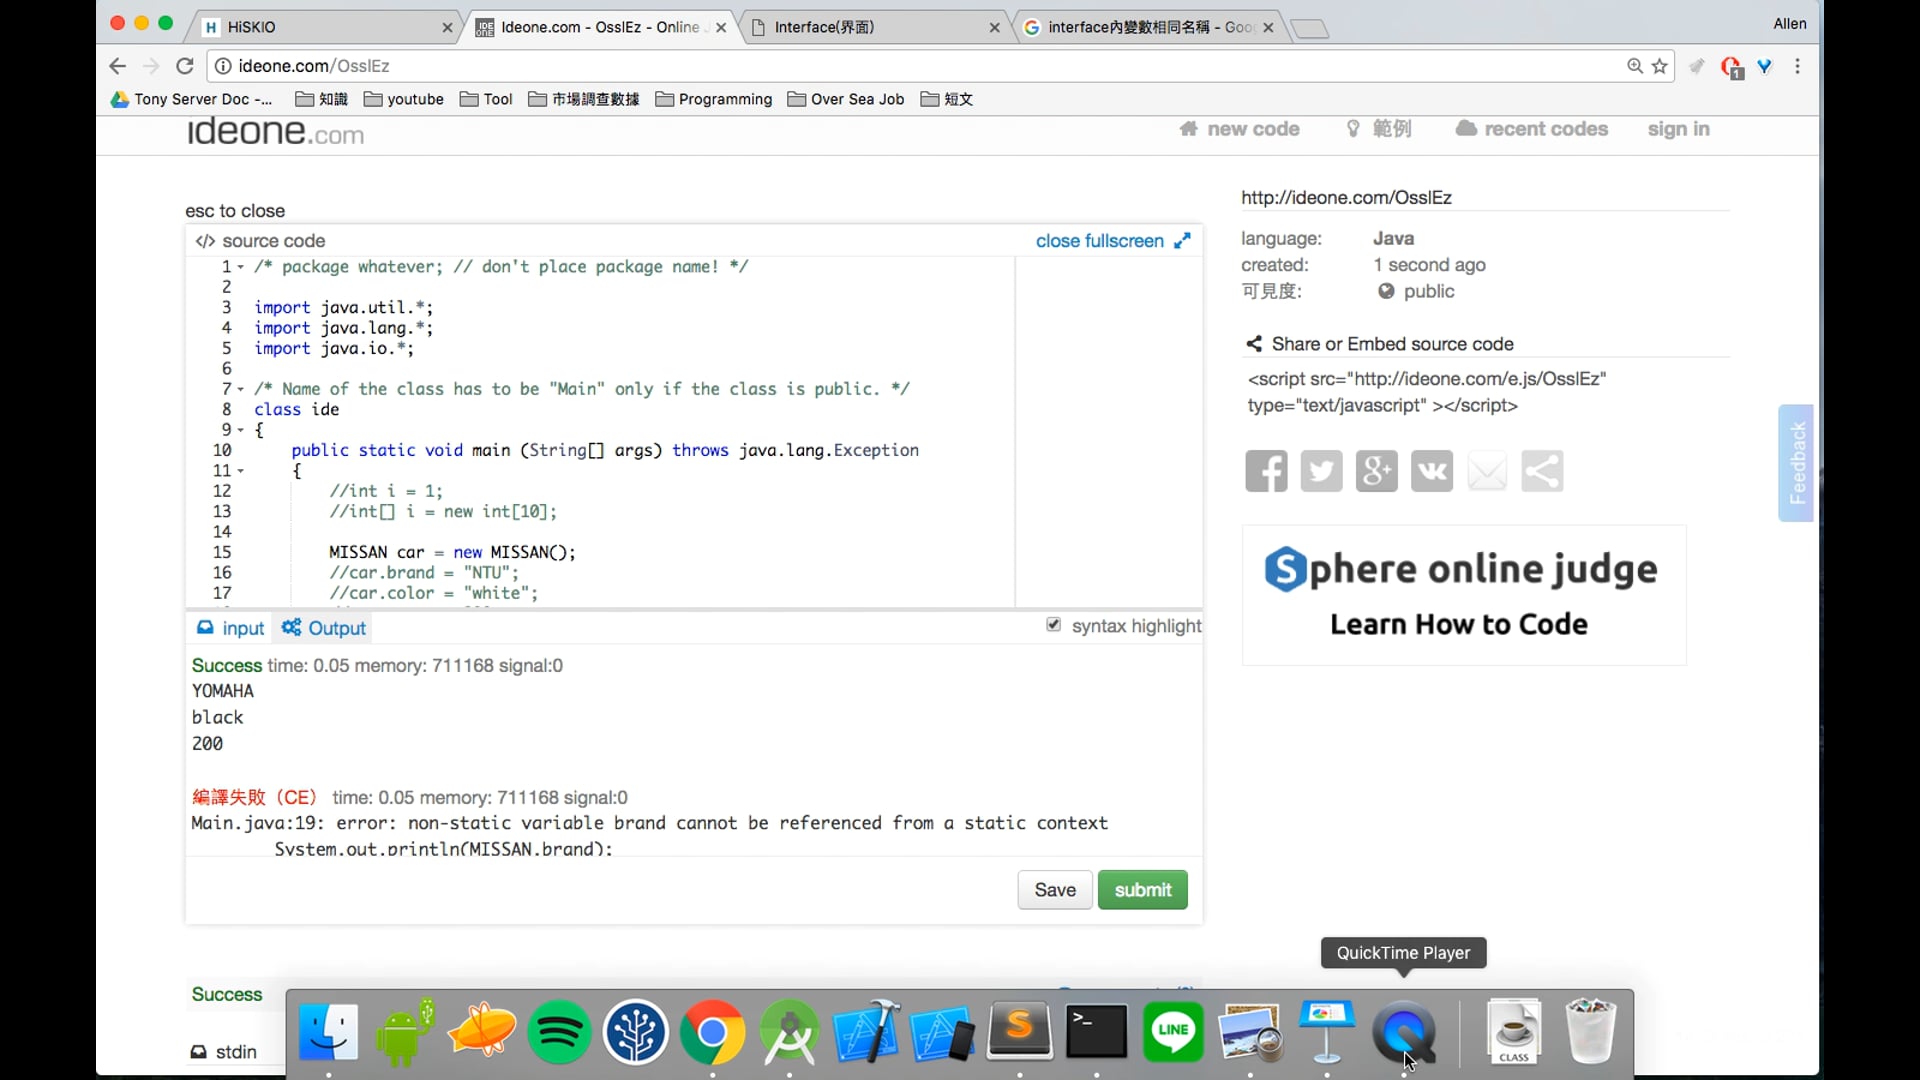Viewport: 1920px width, 1080px height.
Task: Click the email share icon
Action: tap(1487, 471)
